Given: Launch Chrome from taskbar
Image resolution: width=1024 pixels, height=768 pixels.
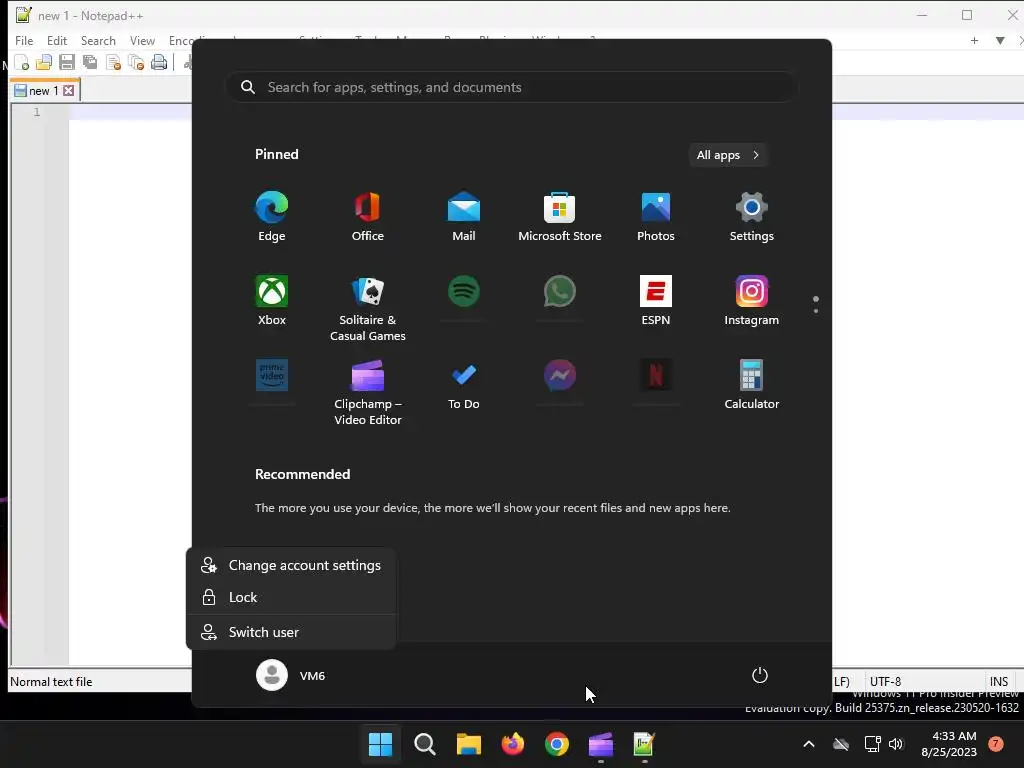Looking at the screenshot, I should click(556, 744).
